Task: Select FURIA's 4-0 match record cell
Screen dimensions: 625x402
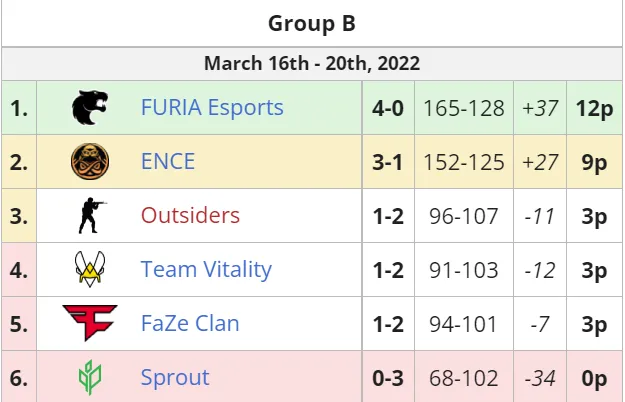Action: click(388, 108)
